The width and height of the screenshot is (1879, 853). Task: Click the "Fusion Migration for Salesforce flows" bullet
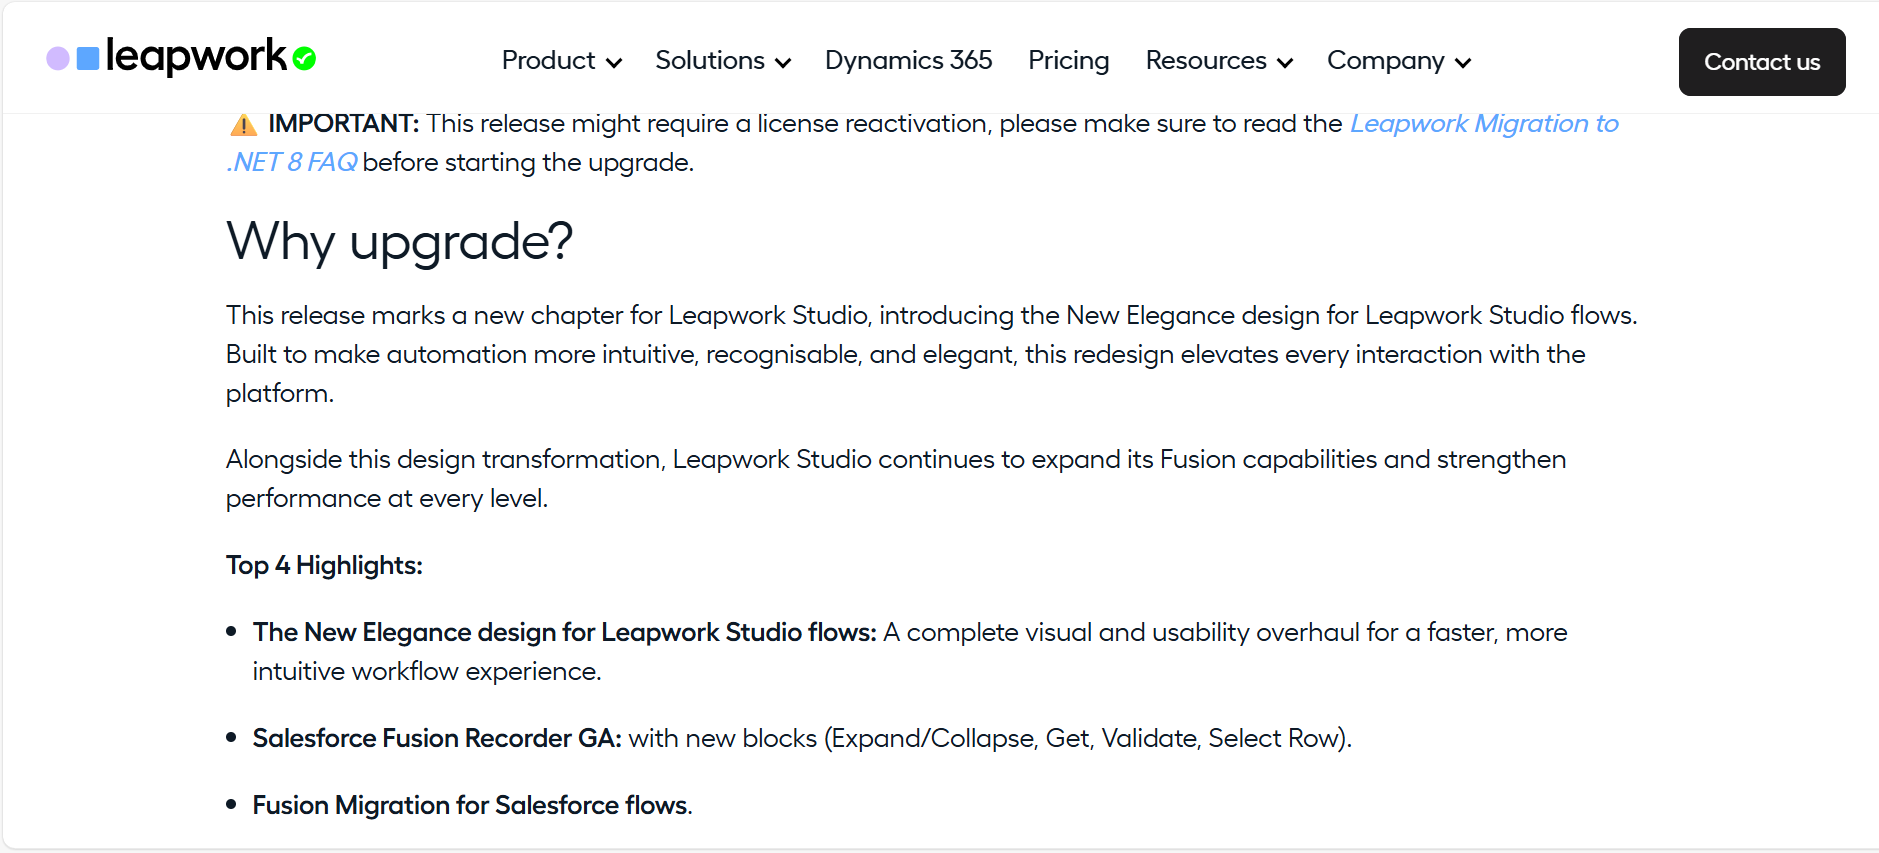point(471,805)
